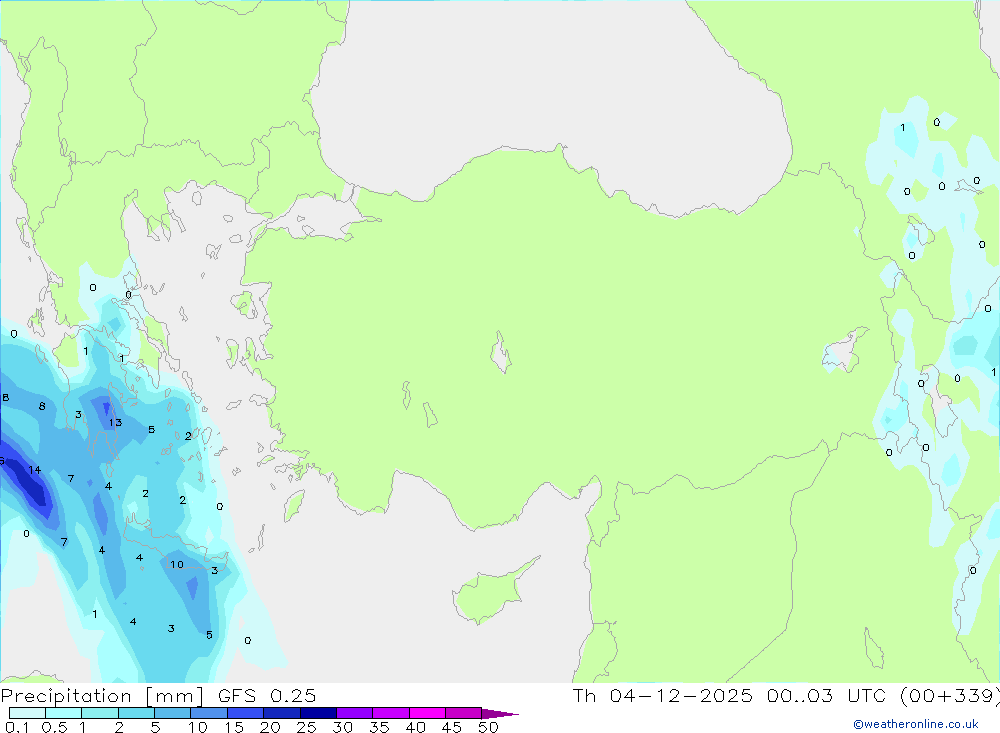
Task: Select the '00..03 UTC' time text
Action: (x=828, y=696)
